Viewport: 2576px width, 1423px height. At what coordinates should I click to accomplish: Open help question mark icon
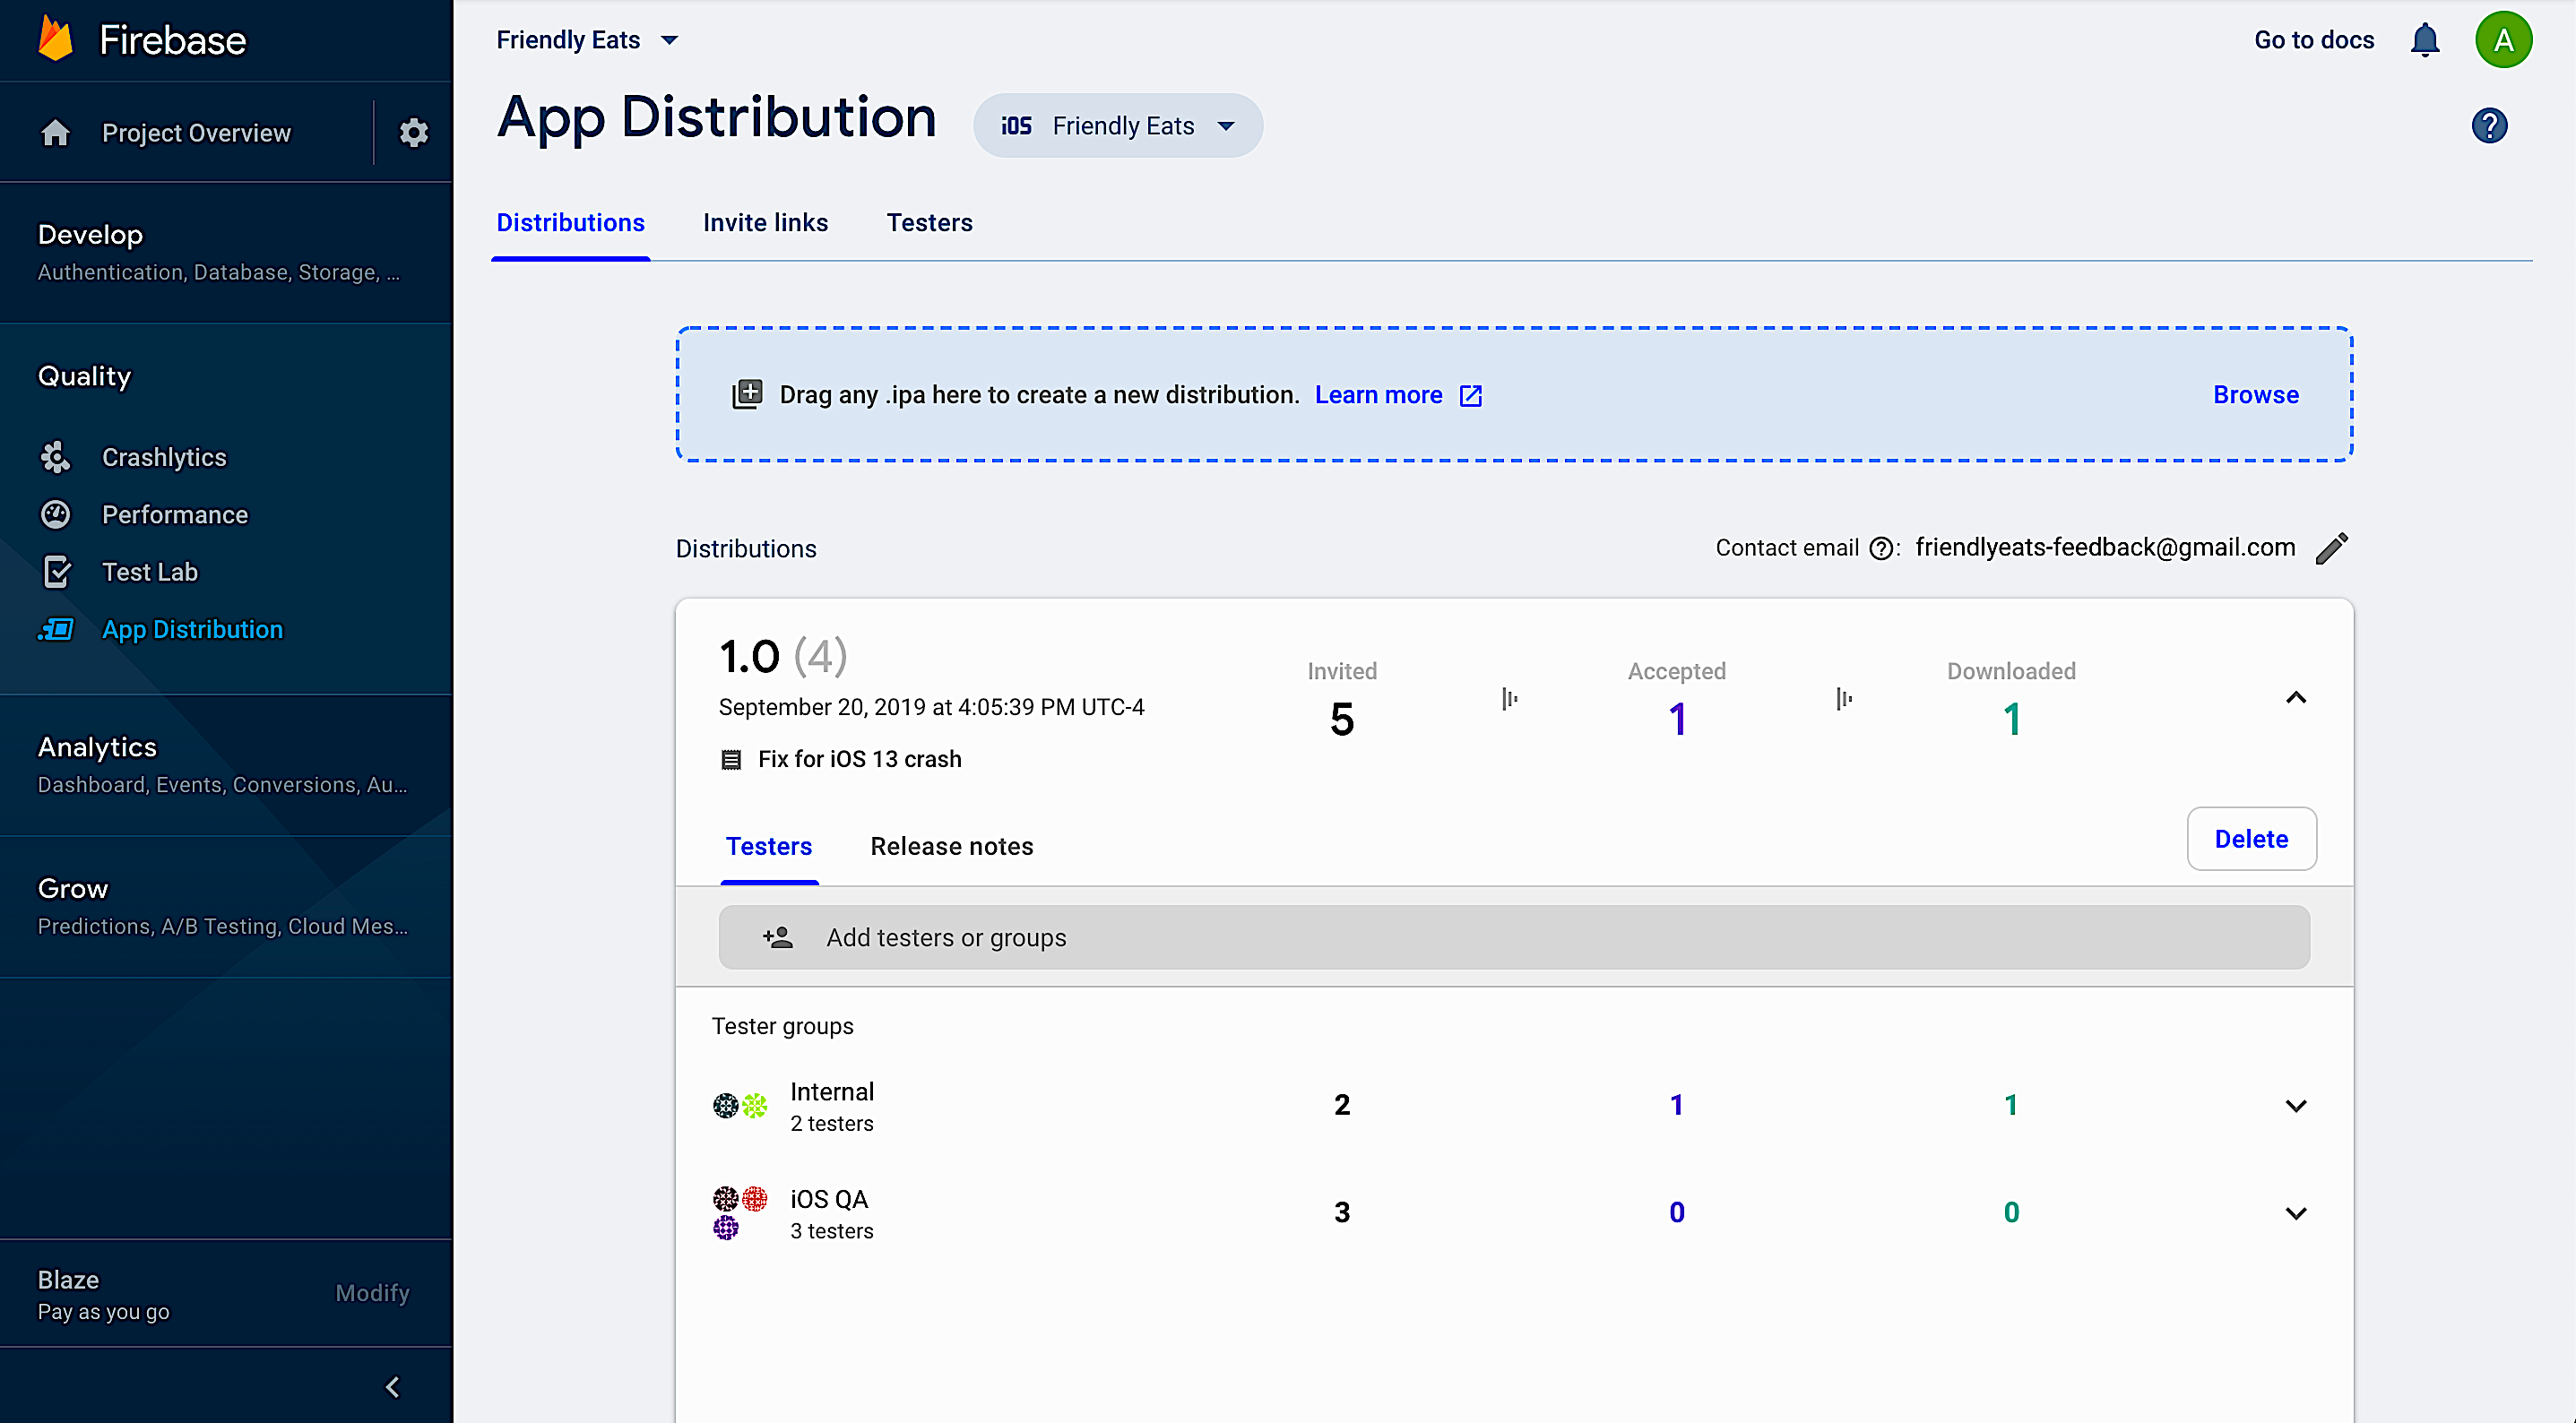[x=2489, y=126]
